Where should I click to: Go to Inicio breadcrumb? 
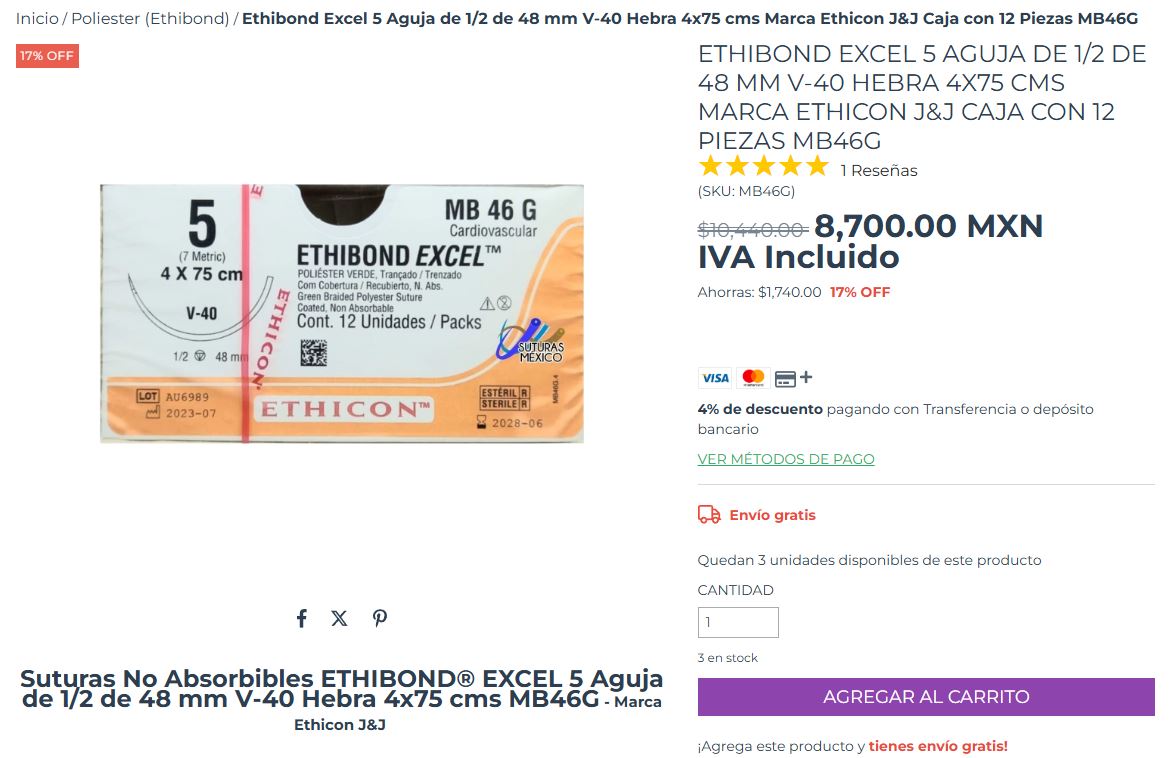37,19
